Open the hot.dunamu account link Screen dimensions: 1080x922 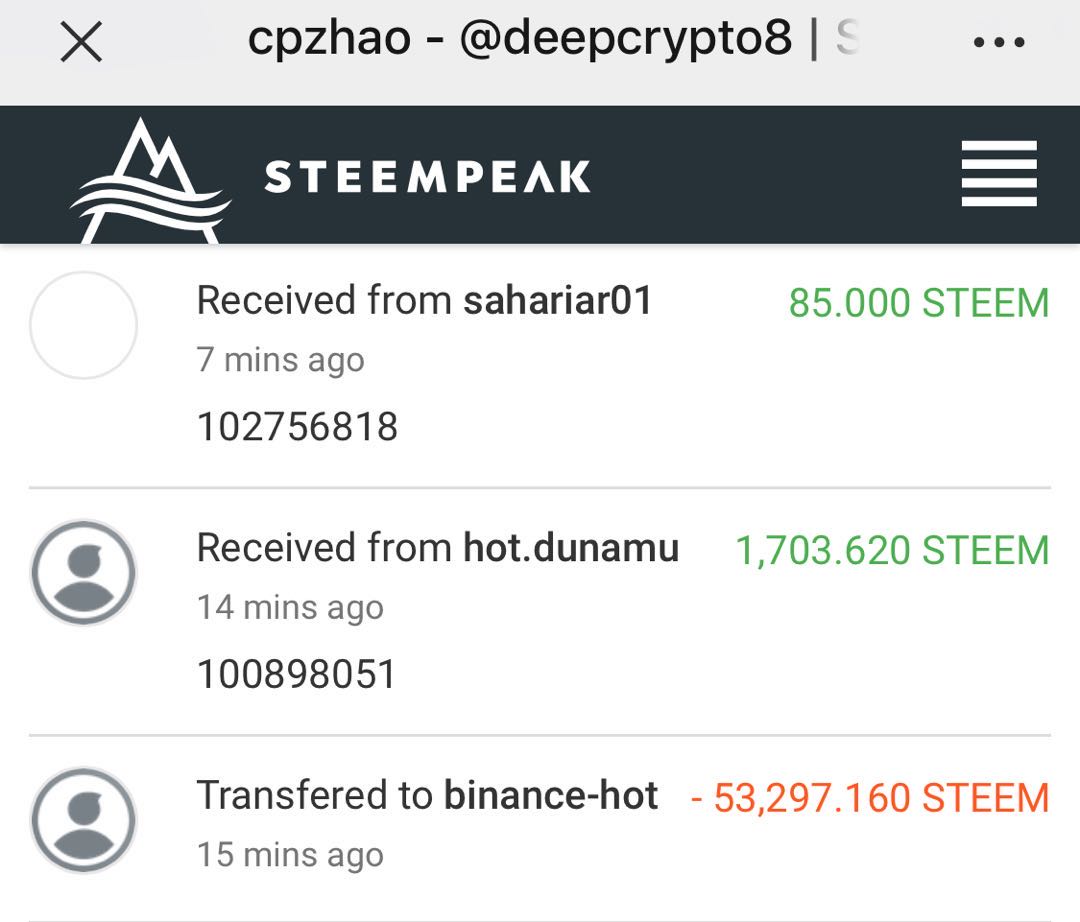click(571, 548)
